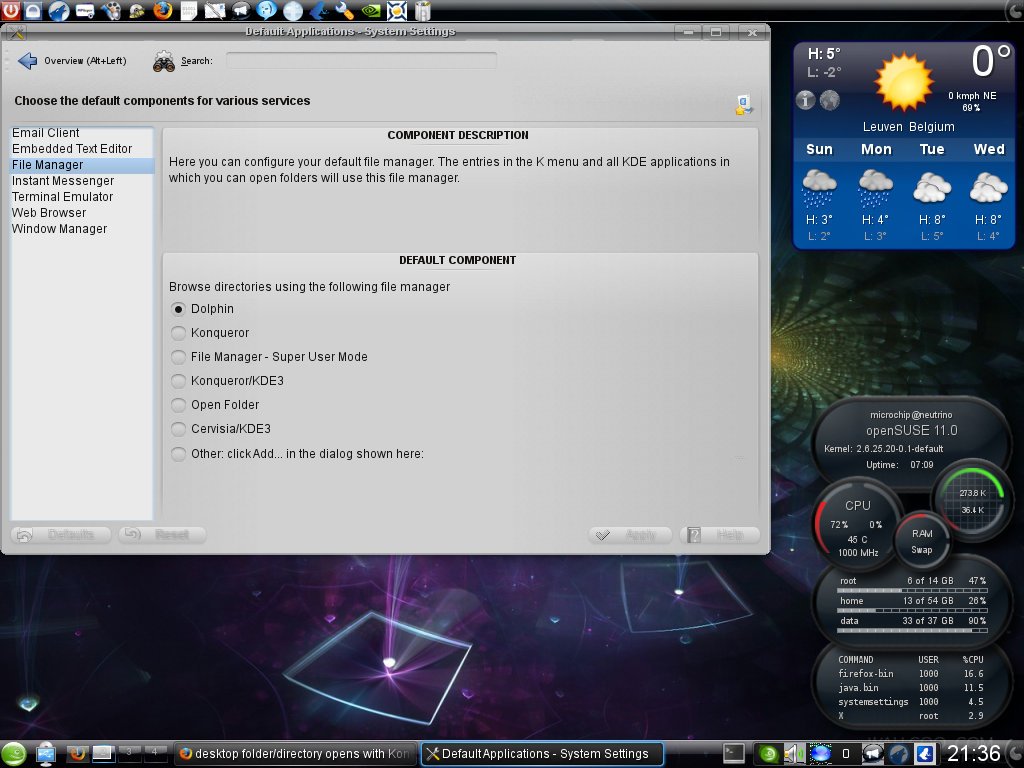Click the 0° current temperature reading
The height and width of the screenshot is (768, 1024).
[x=991, y=61]
